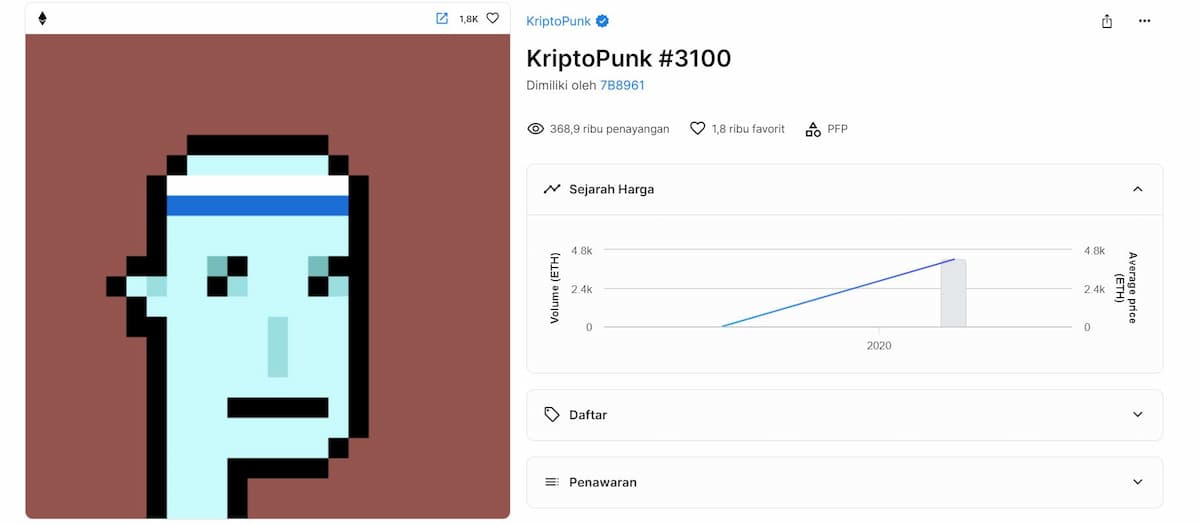The image size is (1200, 524).
Task: Open the 1,8 ribu favorit list
Action: pos(748,129)
